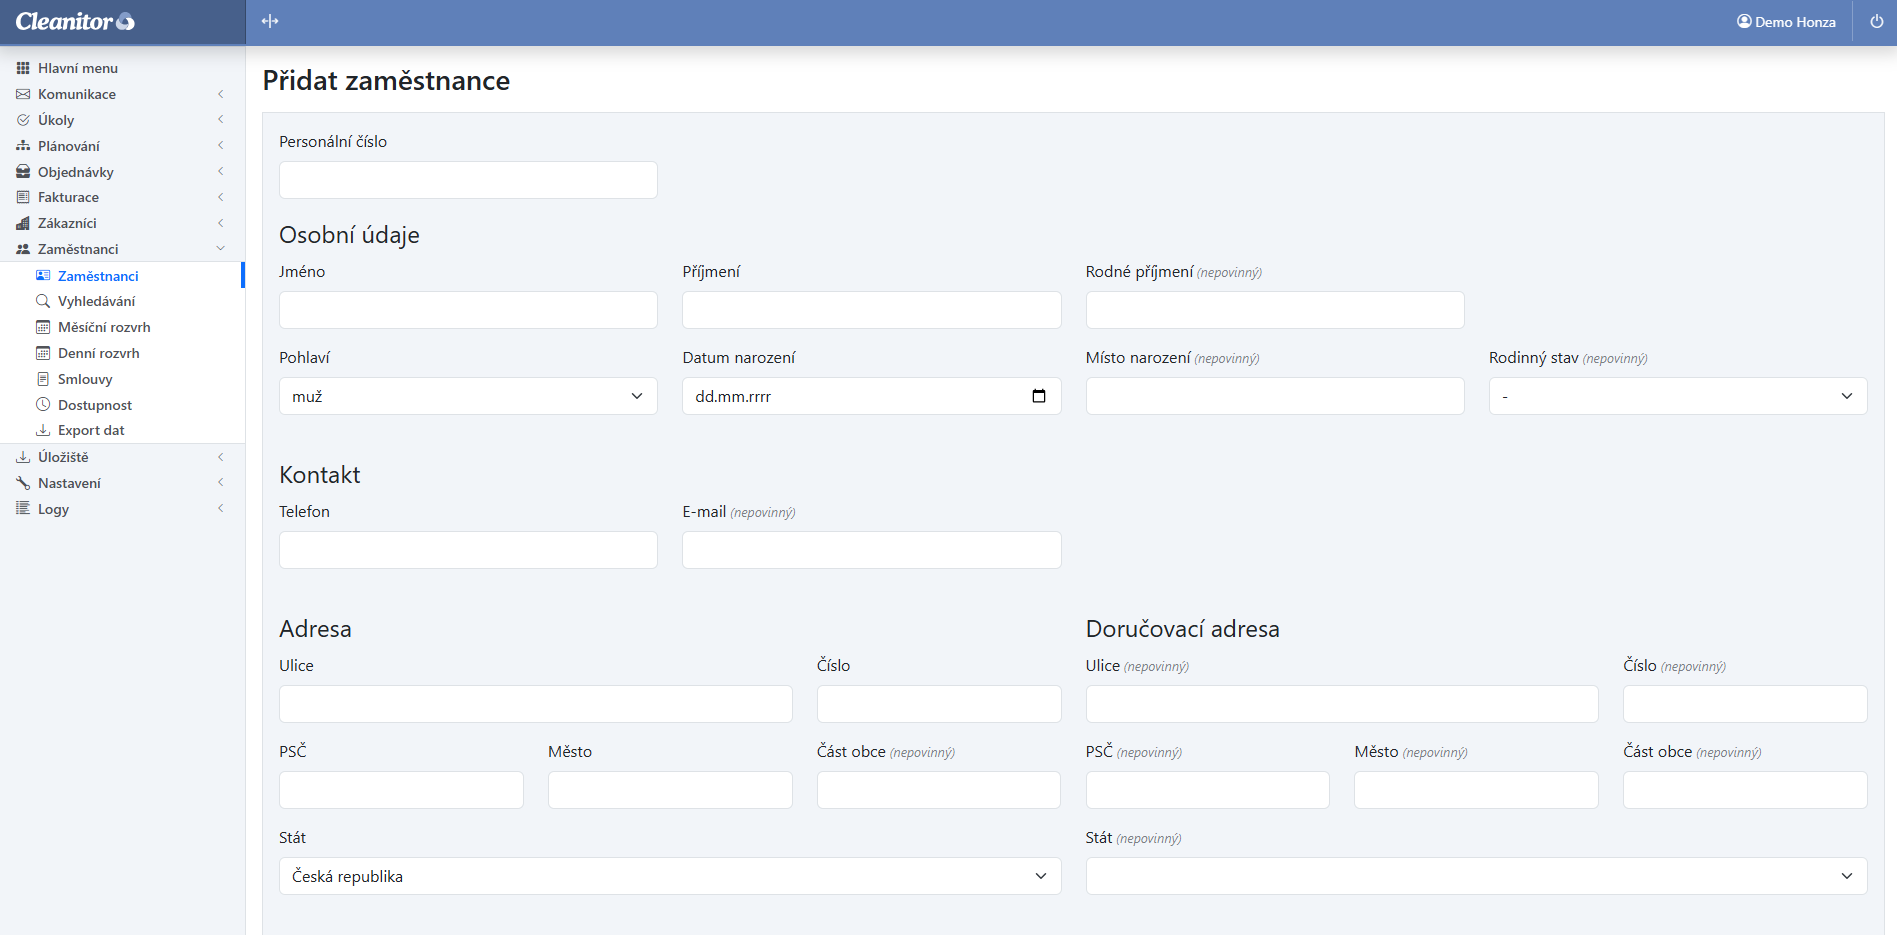Open the Stát dropdown showing Česká republika
This screenshot has width=1897, height=935.
click(x=669, y=876)
